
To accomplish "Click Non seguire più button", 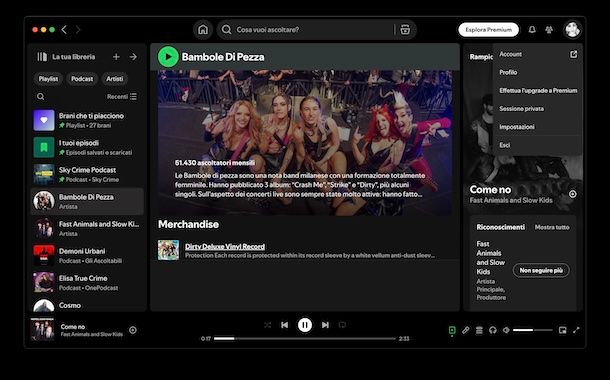I will click(x=541, y=270).
